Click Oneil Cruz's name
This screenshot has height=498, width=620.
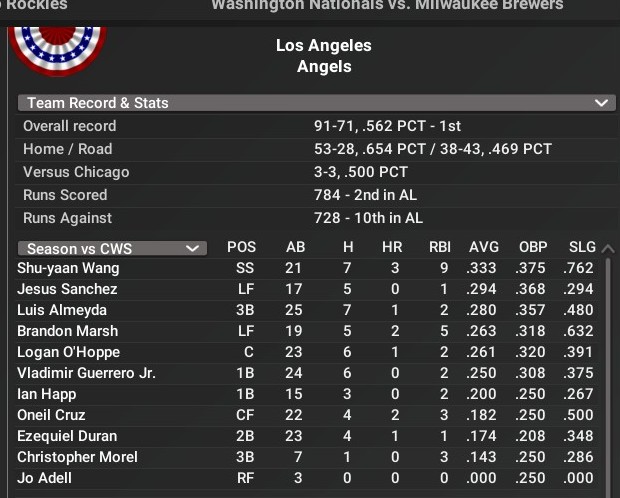click(x=51, y=415)
